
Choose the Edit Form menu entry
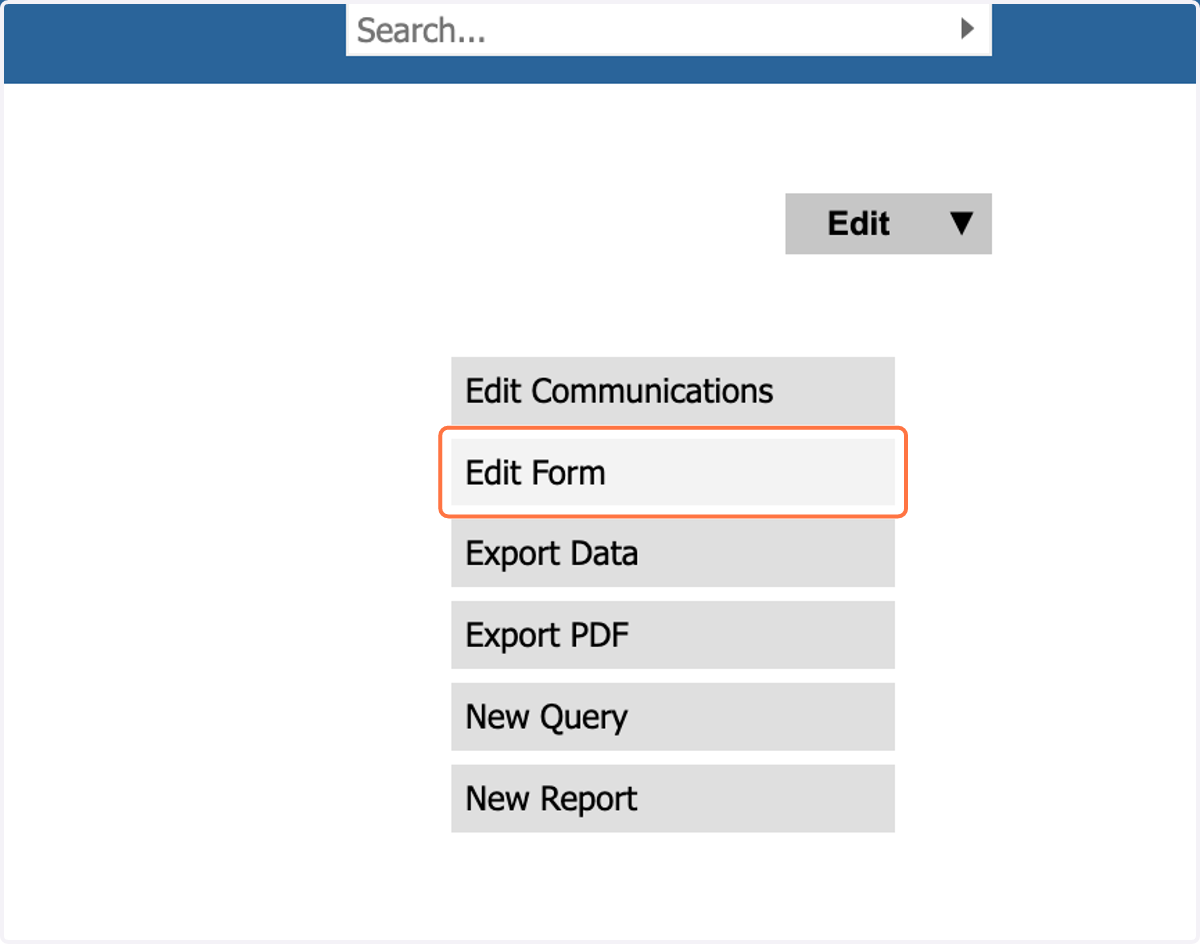(673, 472)
